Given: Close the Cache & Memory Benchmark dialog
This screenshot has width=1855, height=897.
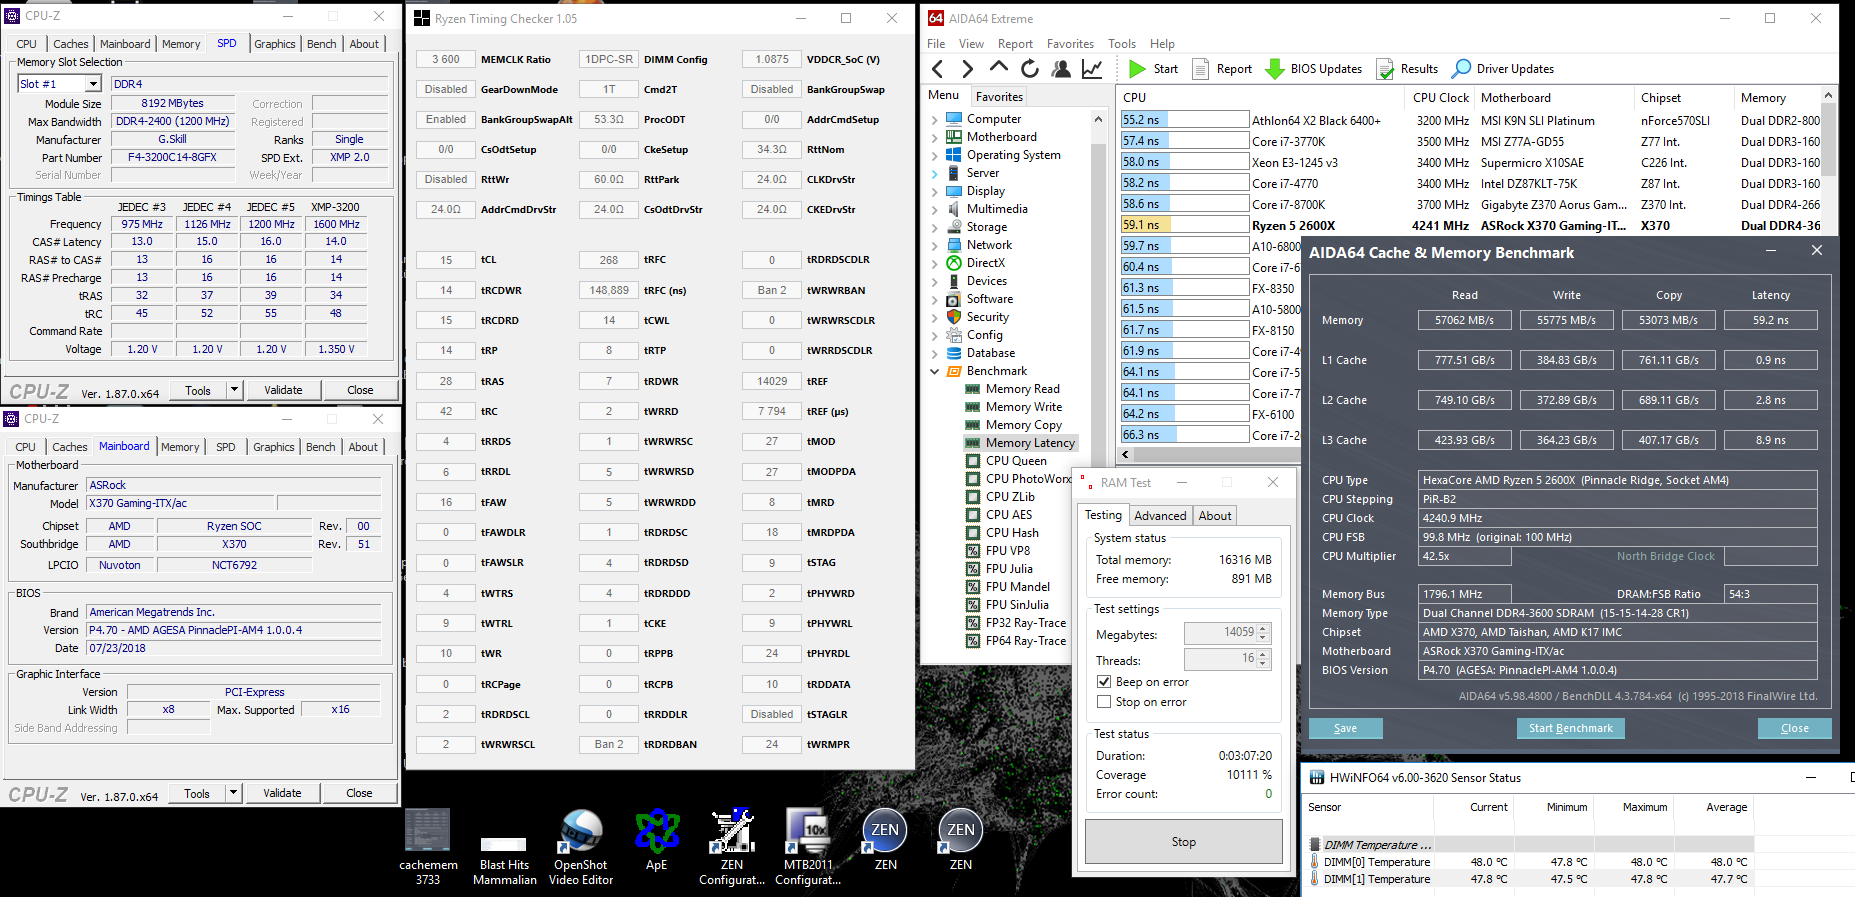Looking at the screenshot, I should pyautogui.click(x=1795, y=728).
